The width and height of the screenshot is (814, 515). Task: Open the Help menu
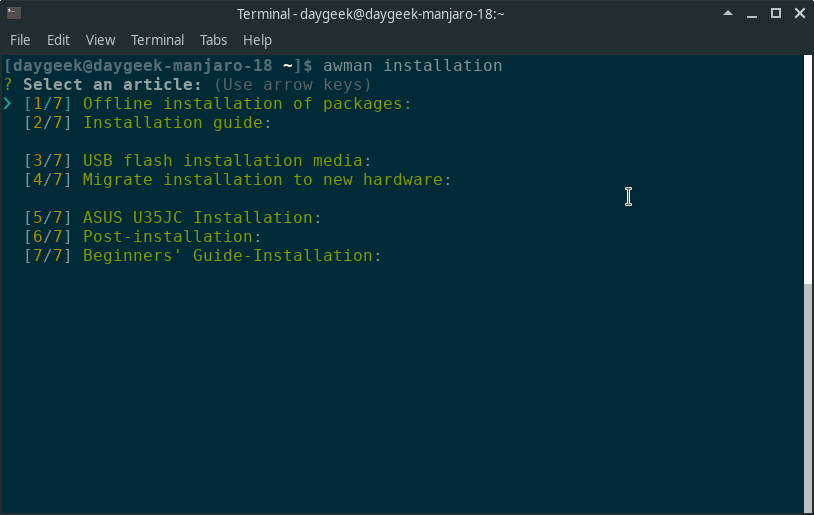click(257, 40)
